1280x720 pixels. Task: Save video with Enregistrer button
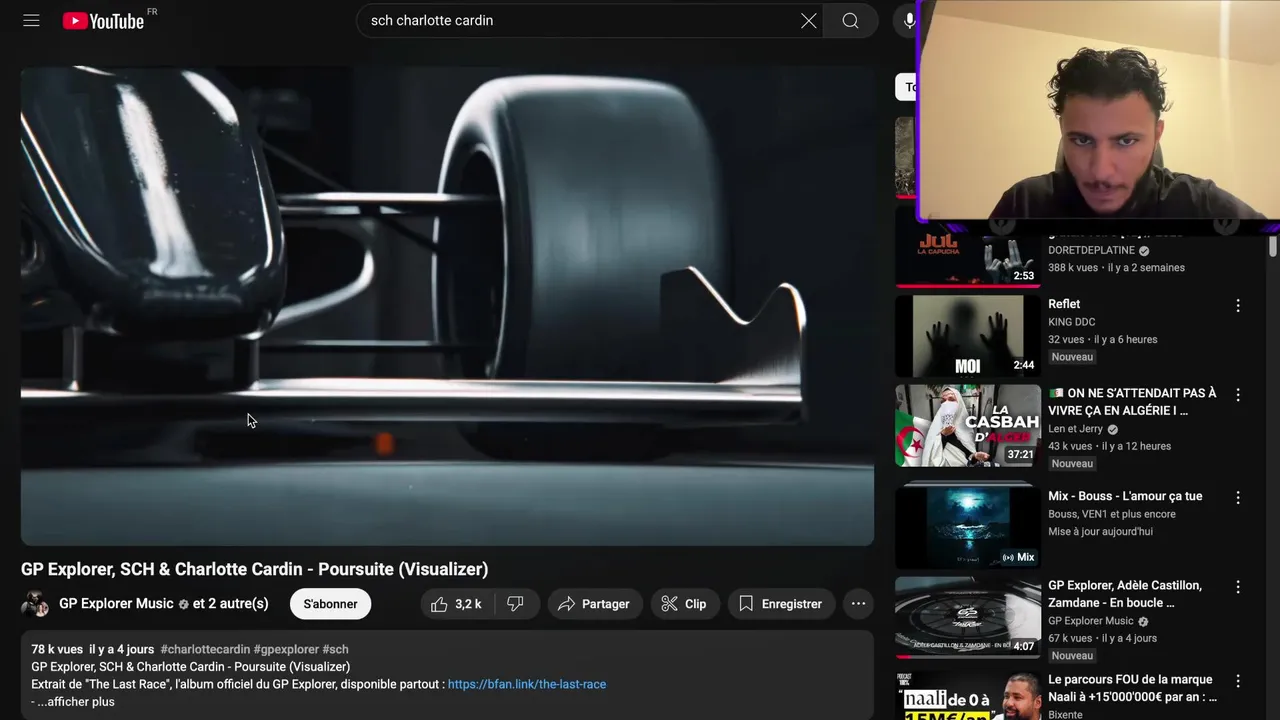[780, 604]
